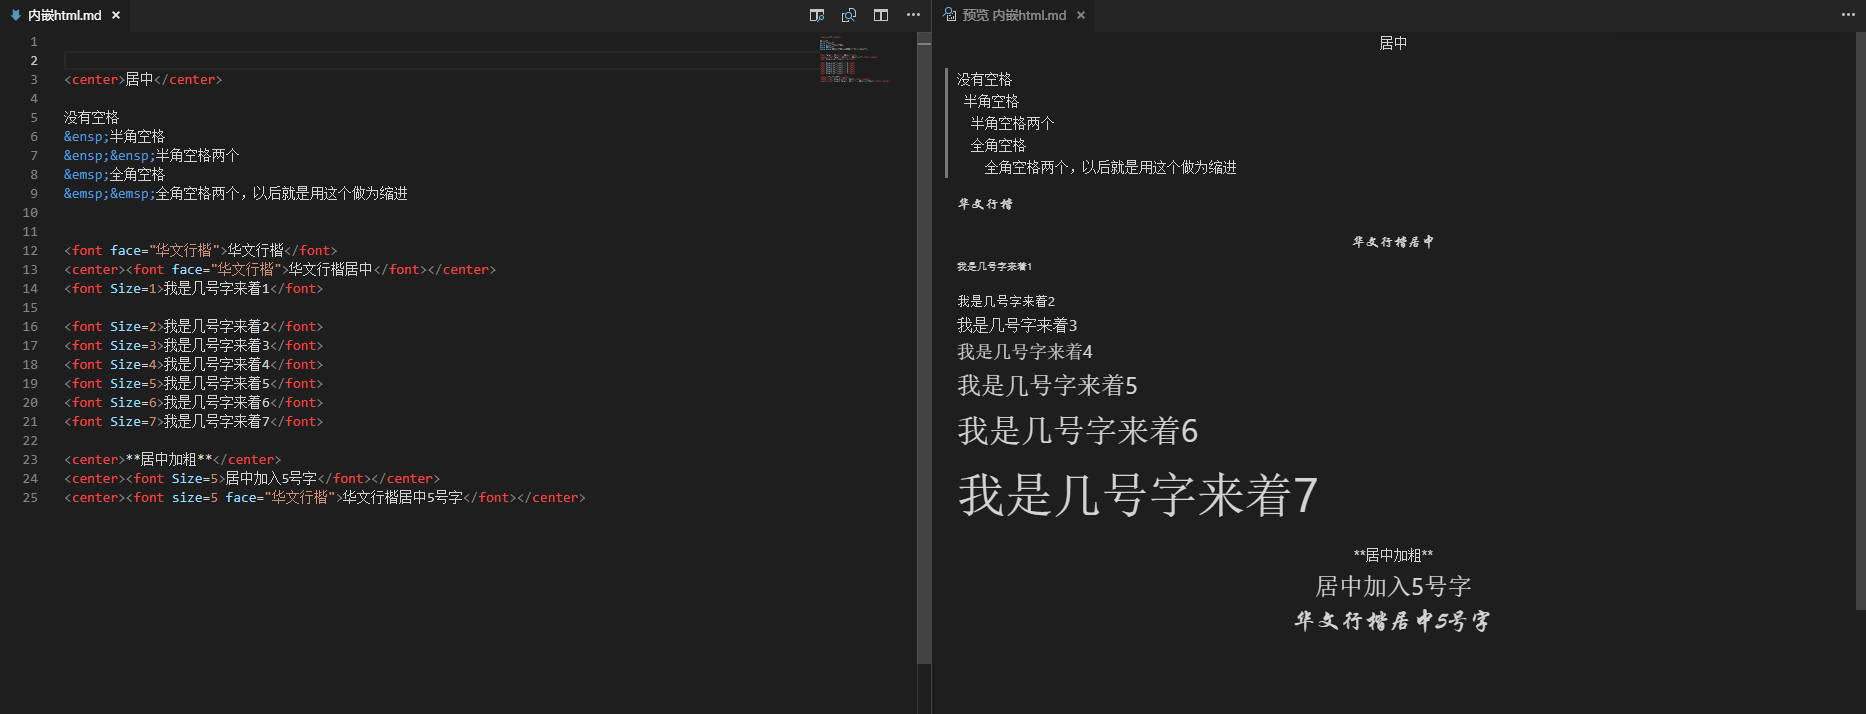Screen dimensions: 1866x714
Task: Split the editor with the split icon
Action: (x=881, y=15)
